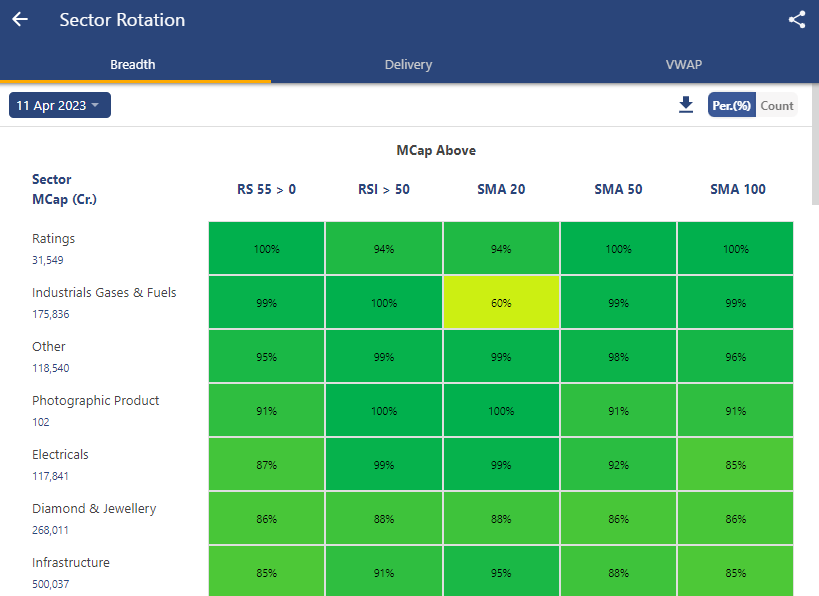Open the 11 Apr 2023 date dropdown

(x=60, y=105)
